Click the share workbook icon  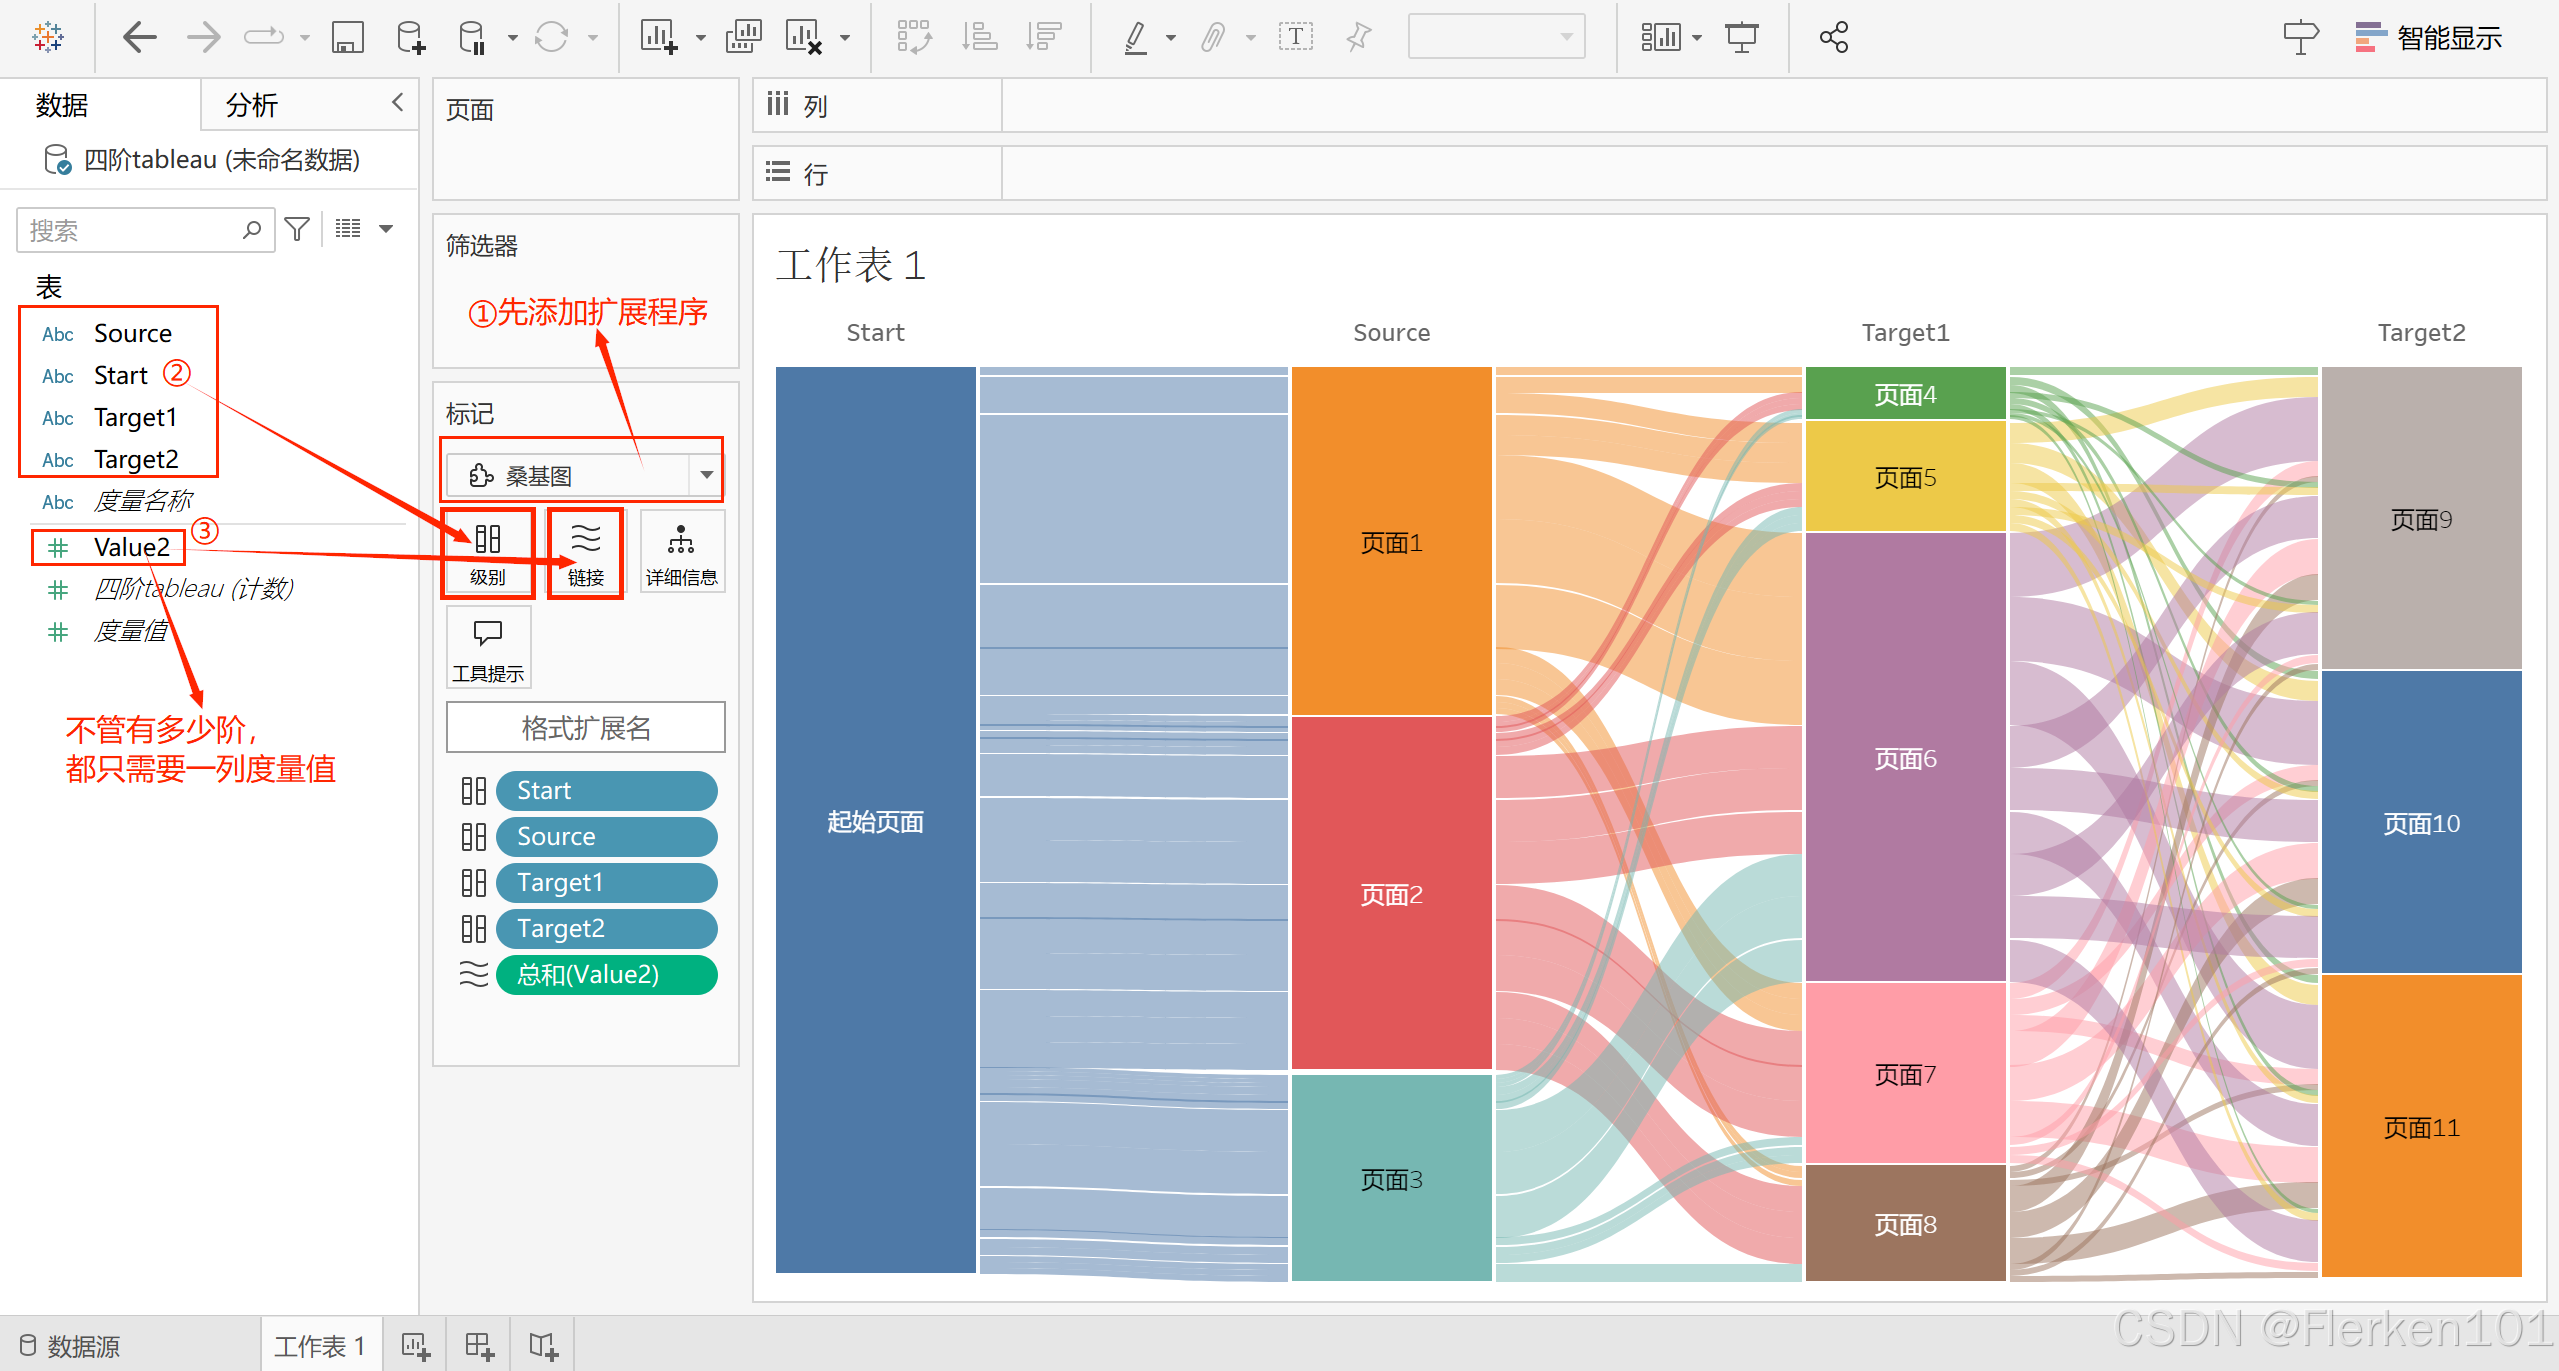[x=1833, y=38]
